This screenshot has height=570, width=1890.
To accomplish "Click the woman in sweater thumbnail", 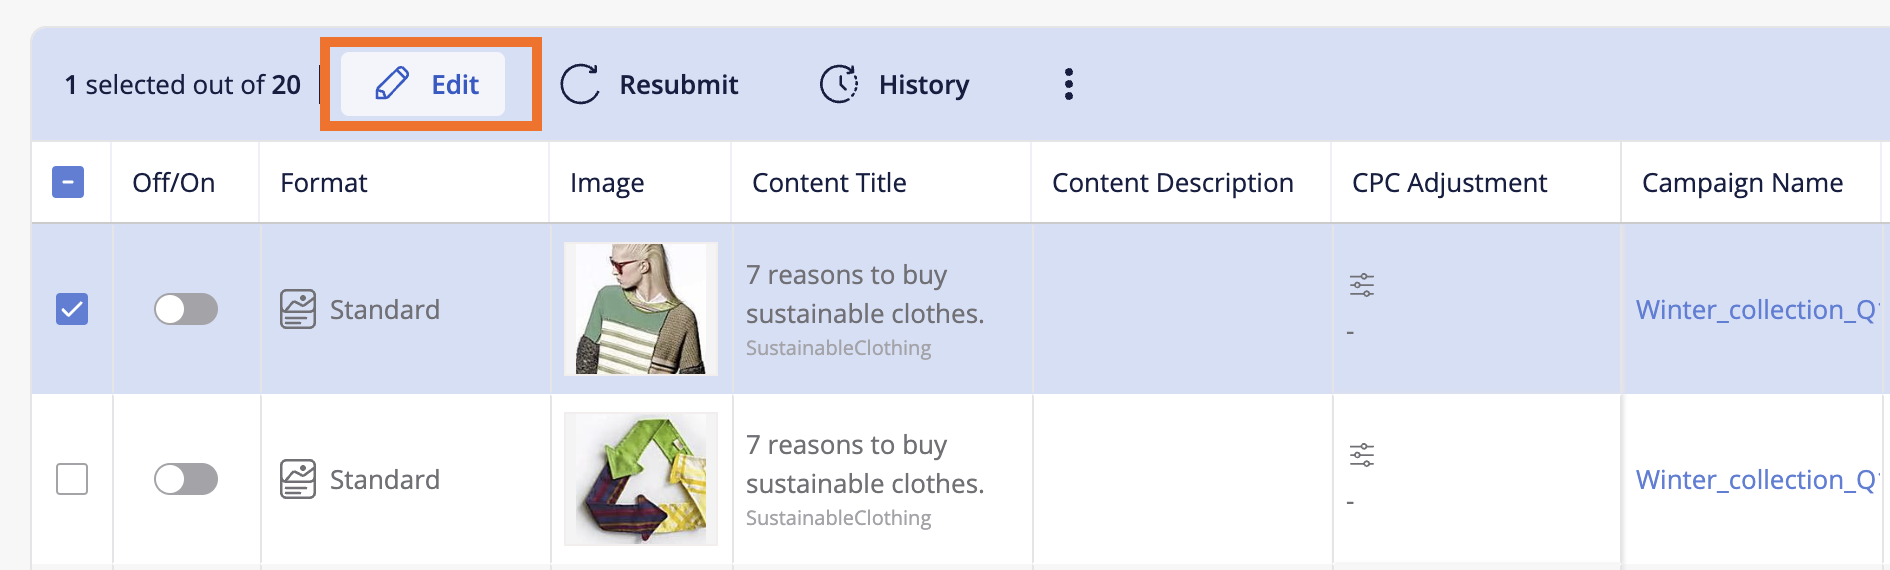I will click(x=641, y=309).
